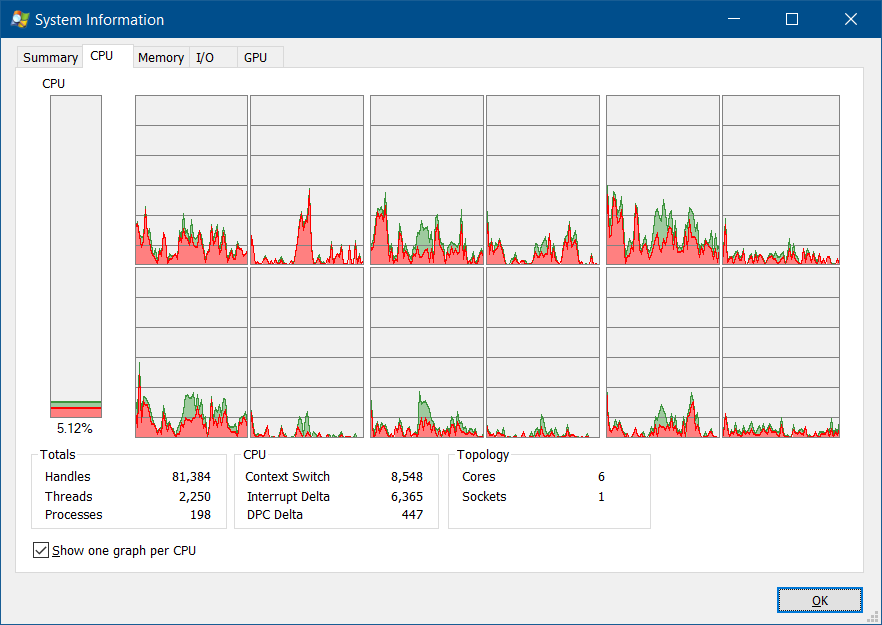Click the last CPU graph in top row
The width and height of the screenshot is (882, 625).
(781, 180)
